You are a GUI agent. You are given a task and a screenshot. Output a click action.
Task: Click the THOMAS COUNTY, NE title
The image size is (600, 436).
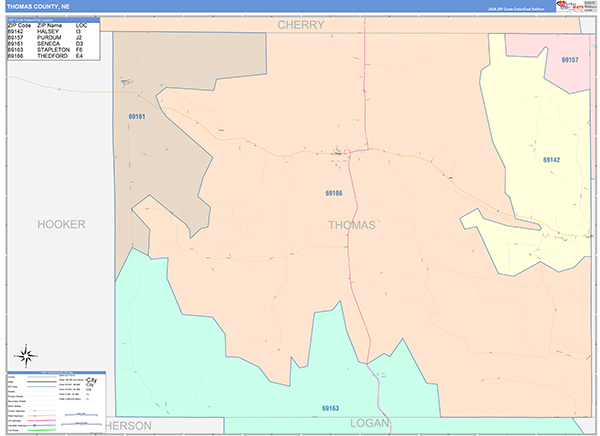coord(38,7)
